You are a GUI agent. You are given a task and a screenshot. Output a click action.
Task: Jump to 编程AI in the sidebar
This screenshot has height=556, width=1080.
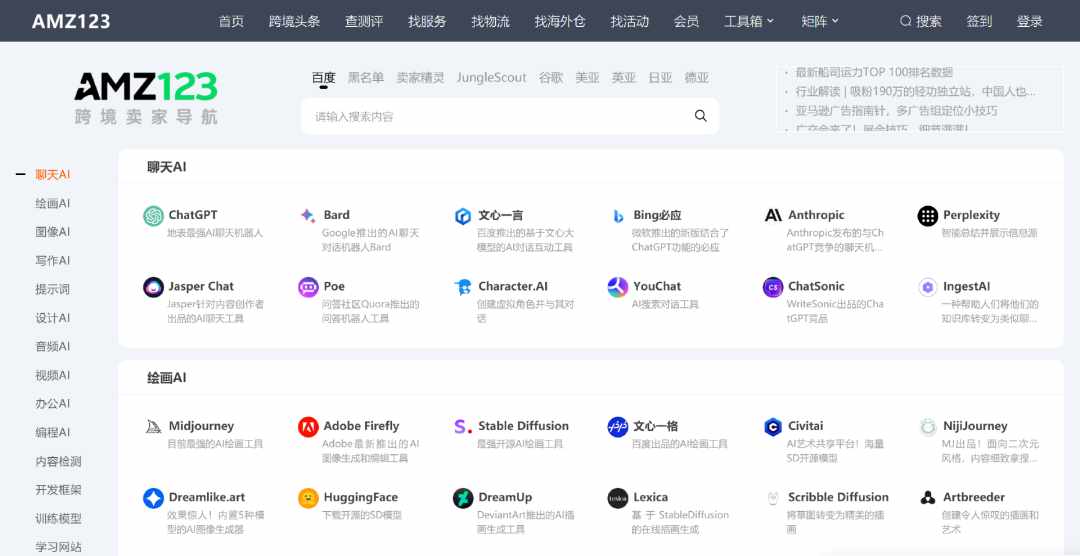[53, 433]
